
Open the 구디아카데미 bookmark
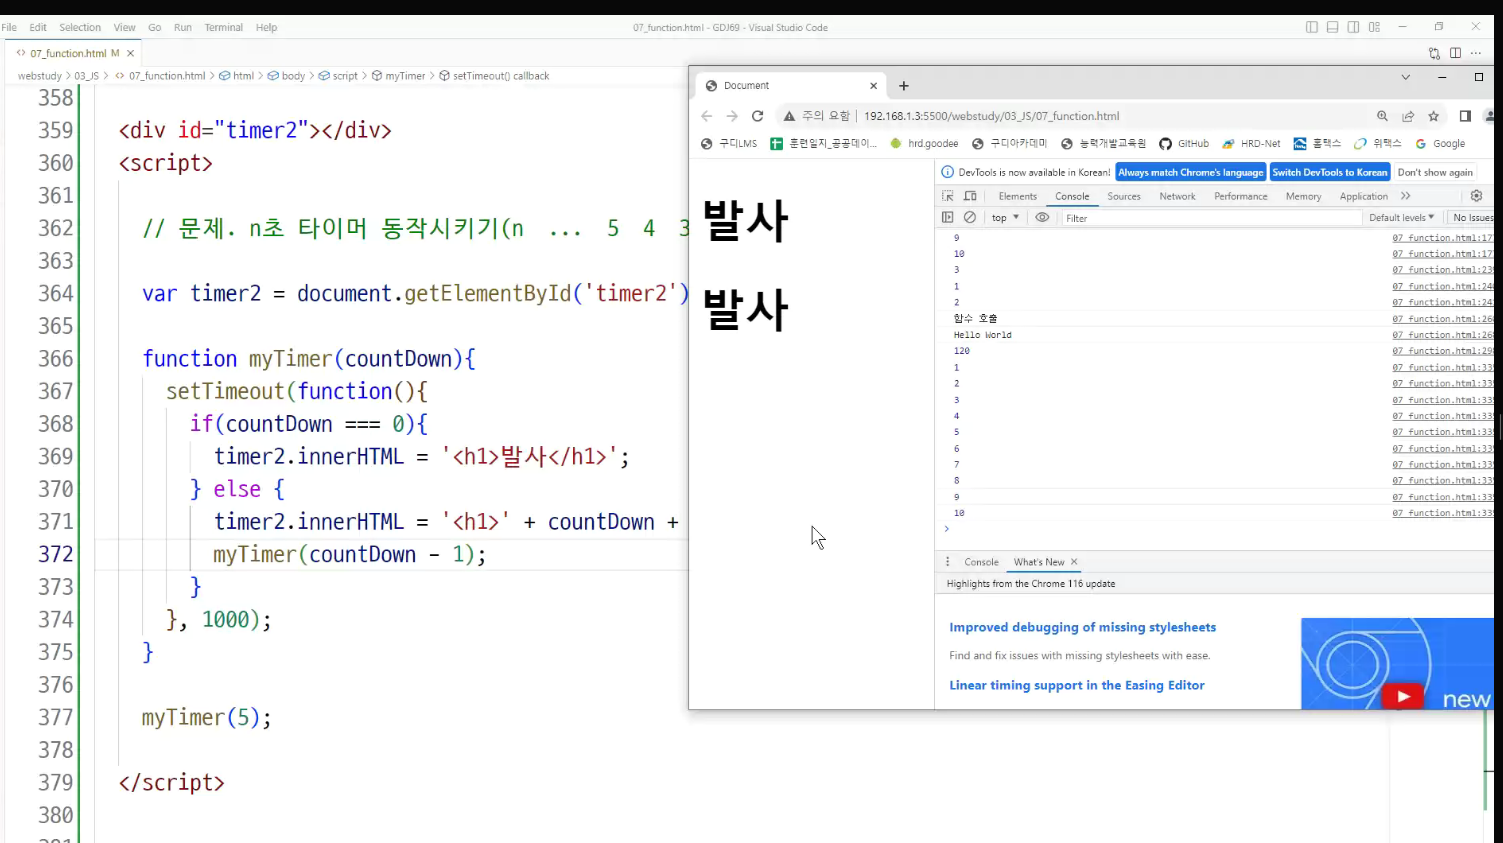click(x=1010, y=144)
